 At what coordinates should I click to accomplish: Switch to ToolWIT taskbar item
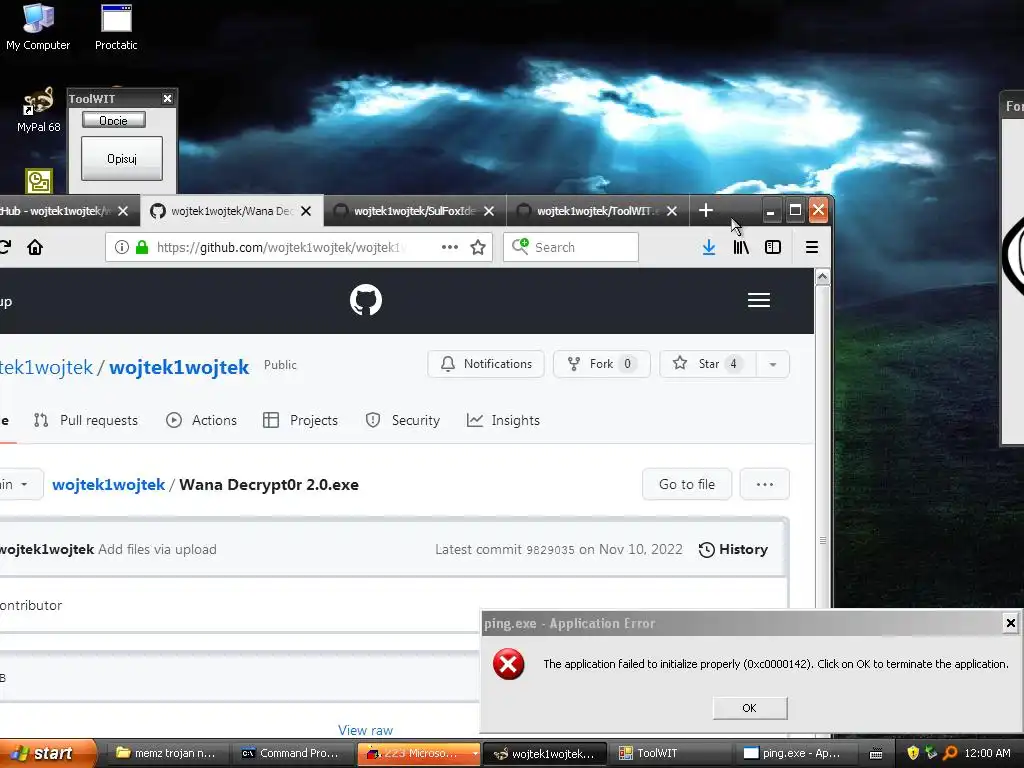(x=669, y=753)
